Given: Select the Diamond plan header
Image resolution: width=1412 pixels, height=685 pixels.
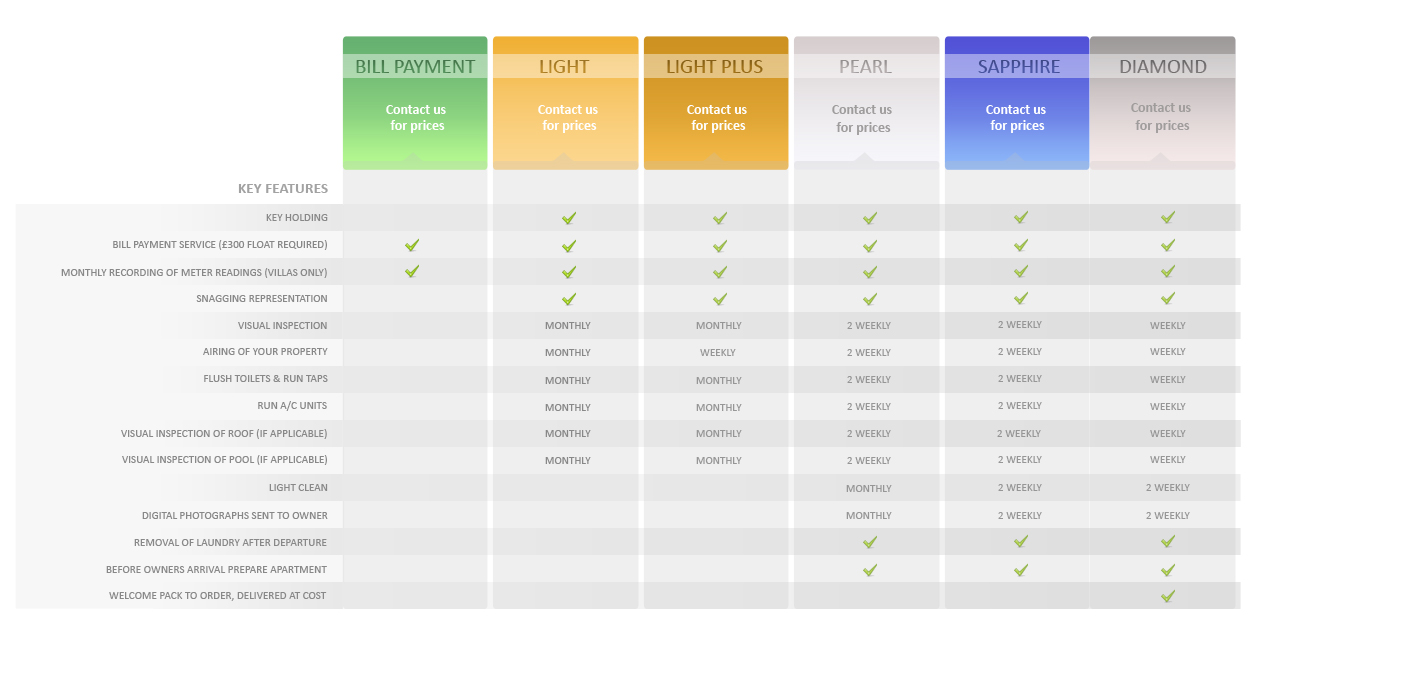Looking at the screenshot, I should click(x=1162, y=67).
